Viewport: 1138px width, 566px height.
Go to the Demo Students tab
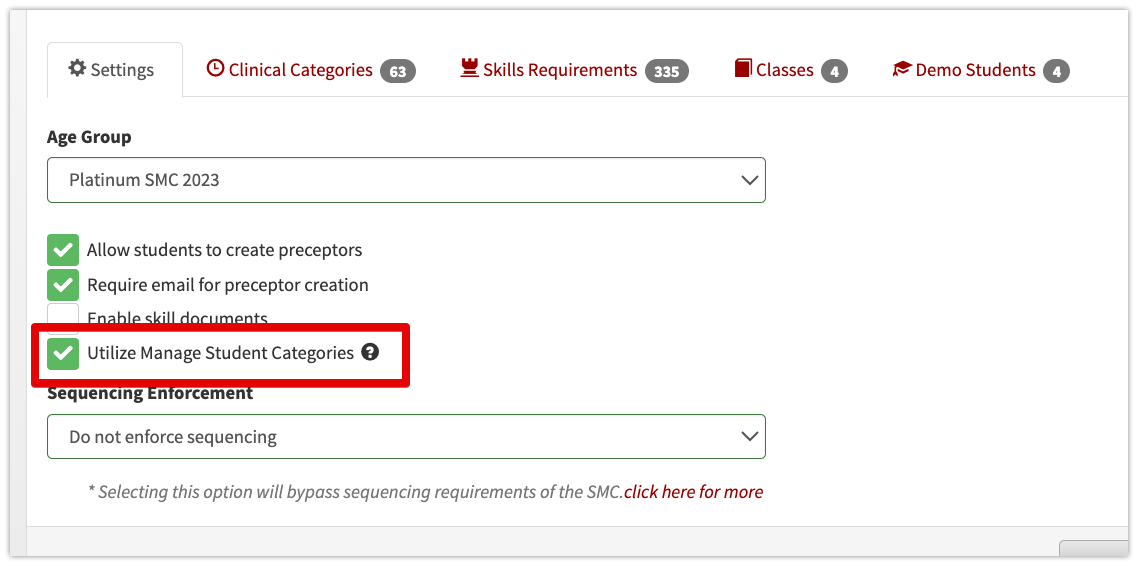pos(981,70)
